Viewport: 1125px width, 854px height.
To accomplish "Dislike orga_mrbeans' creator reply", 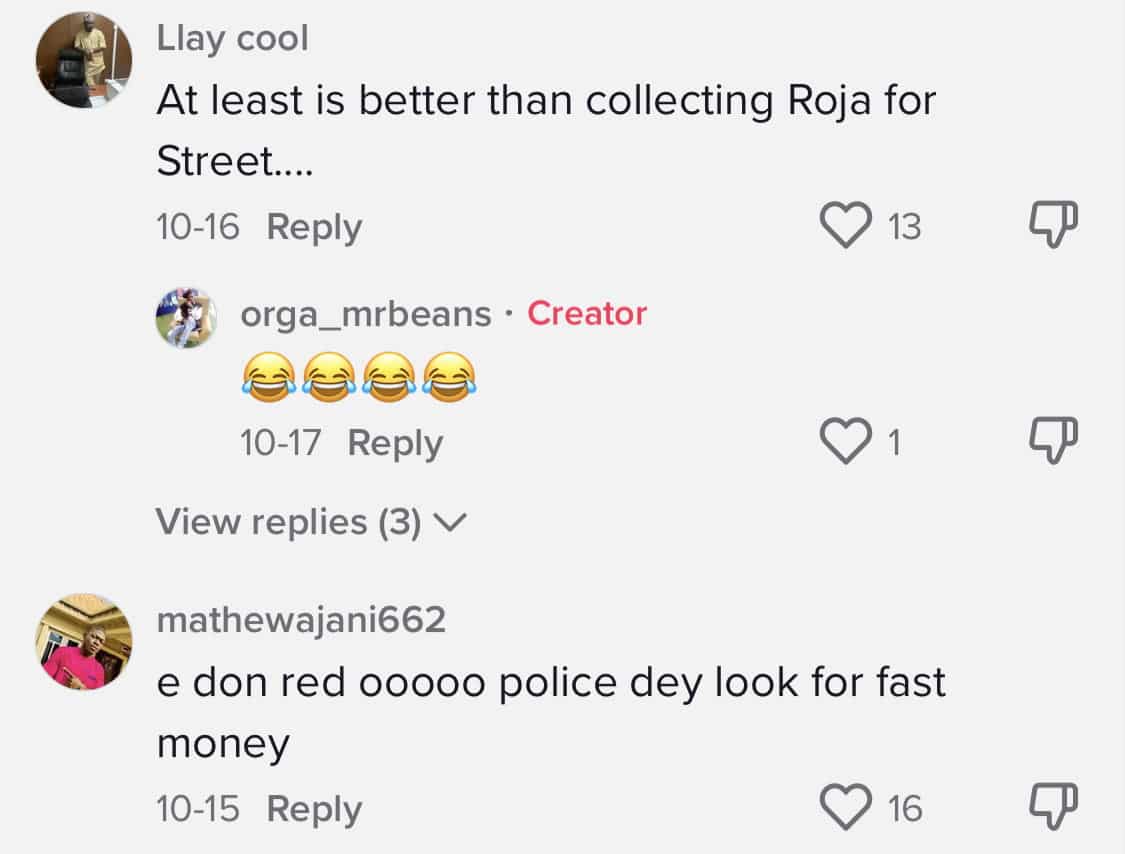I will (1054, 441).
